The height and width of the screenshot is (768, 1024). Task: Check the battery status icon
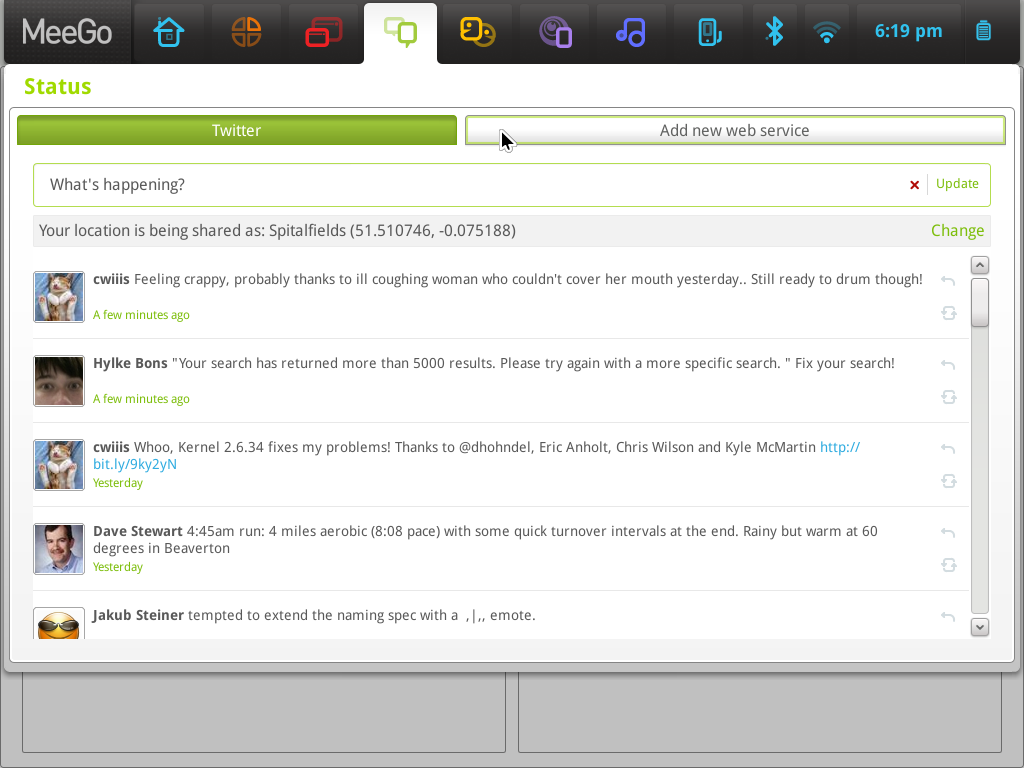pos(982,31)
